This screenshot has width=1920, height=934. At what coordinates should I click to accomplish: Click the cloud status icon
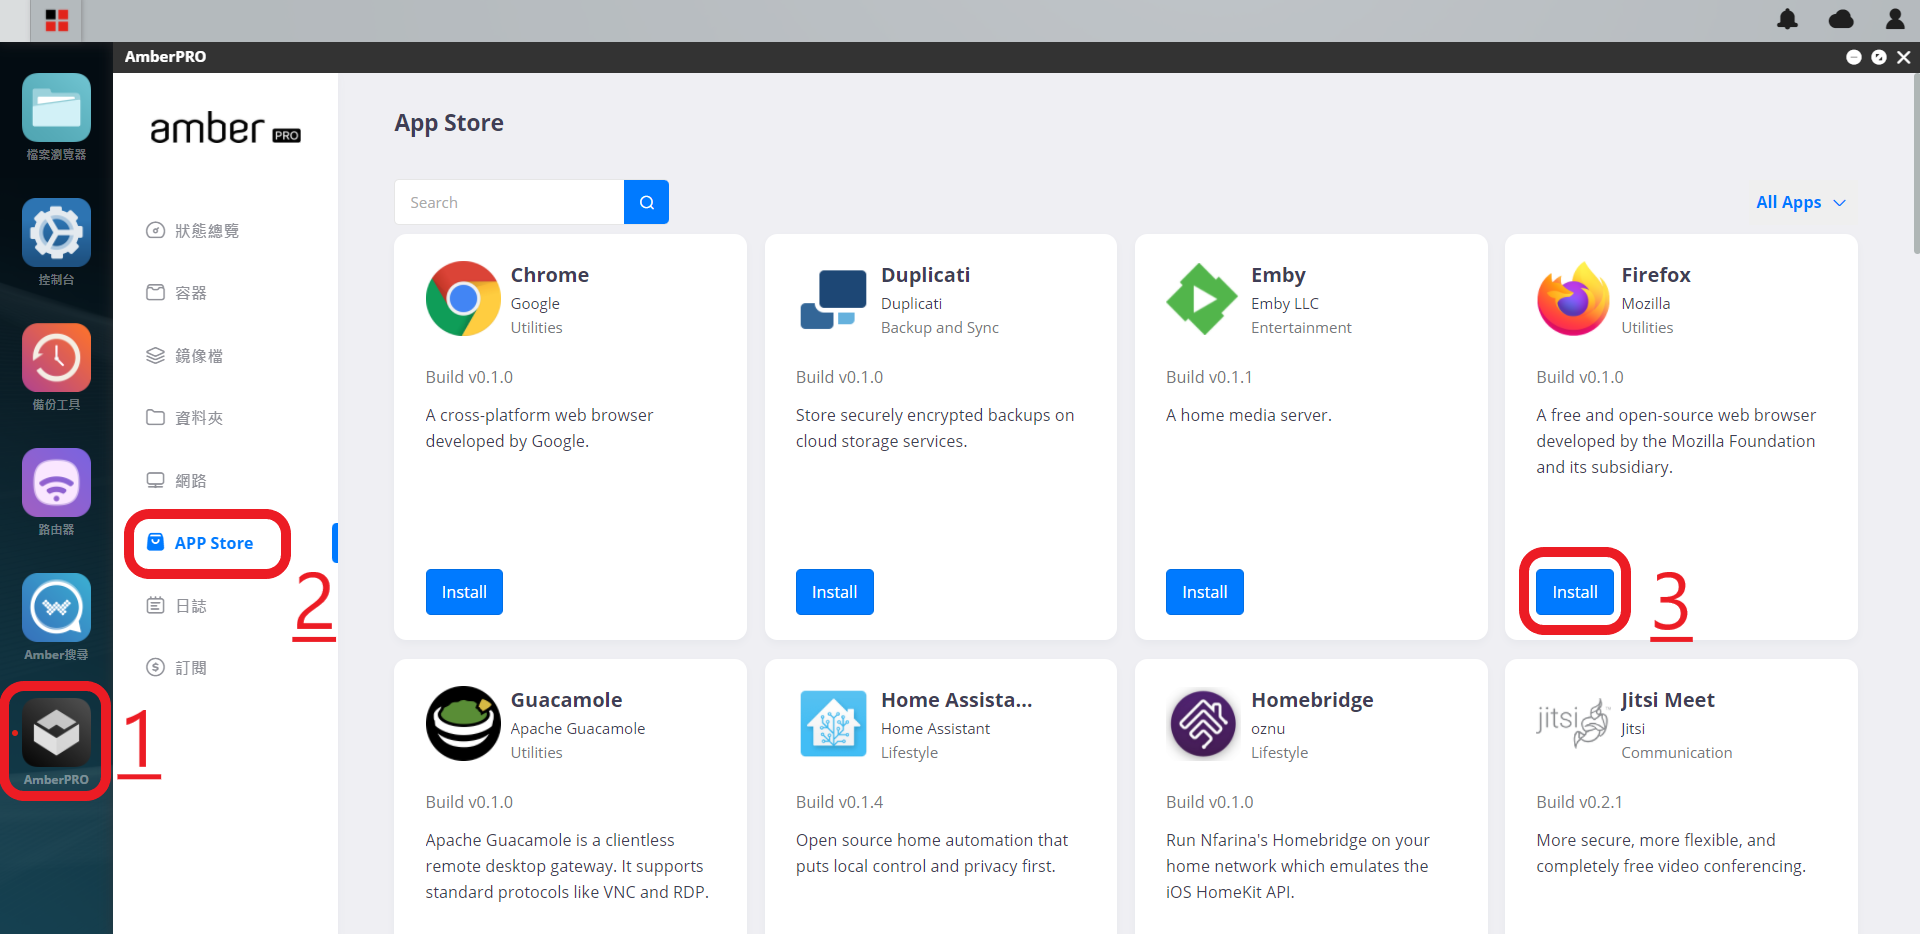coord(1841,19)
